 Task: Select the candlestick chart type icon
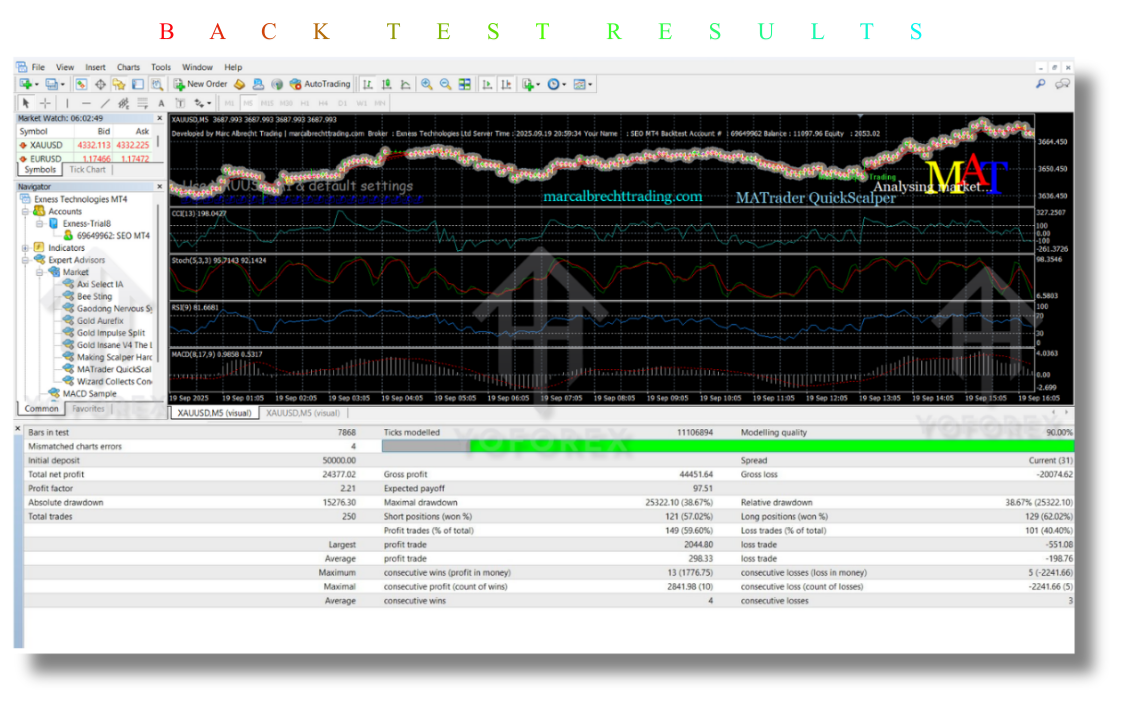(x=387, y=84)
